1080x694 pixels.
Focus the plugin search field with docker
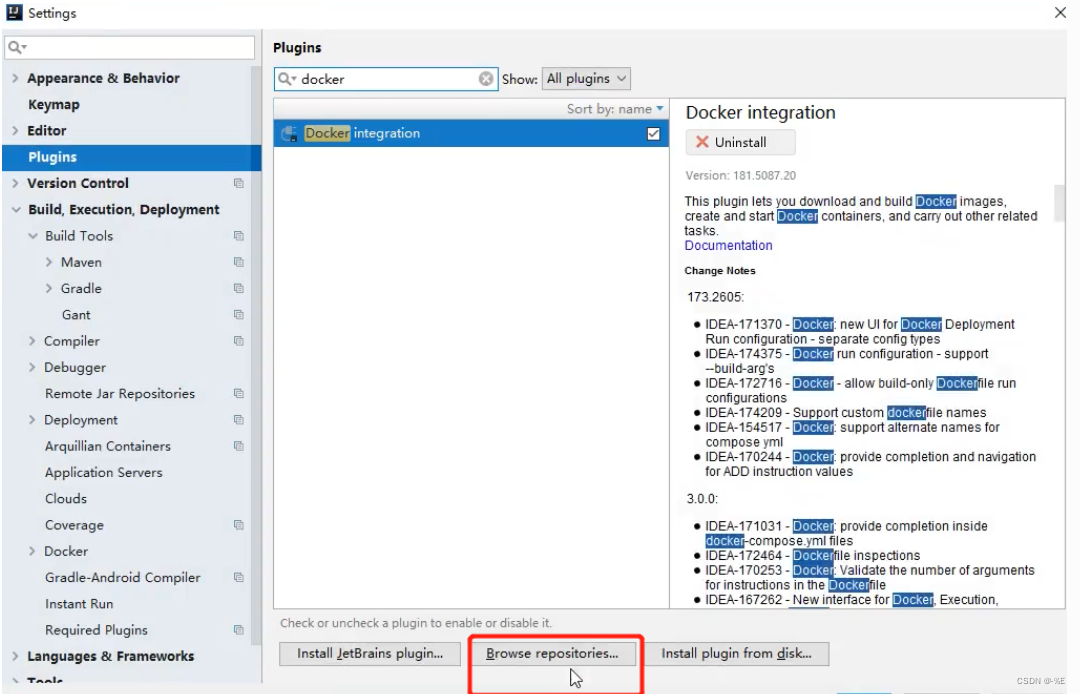386,78
